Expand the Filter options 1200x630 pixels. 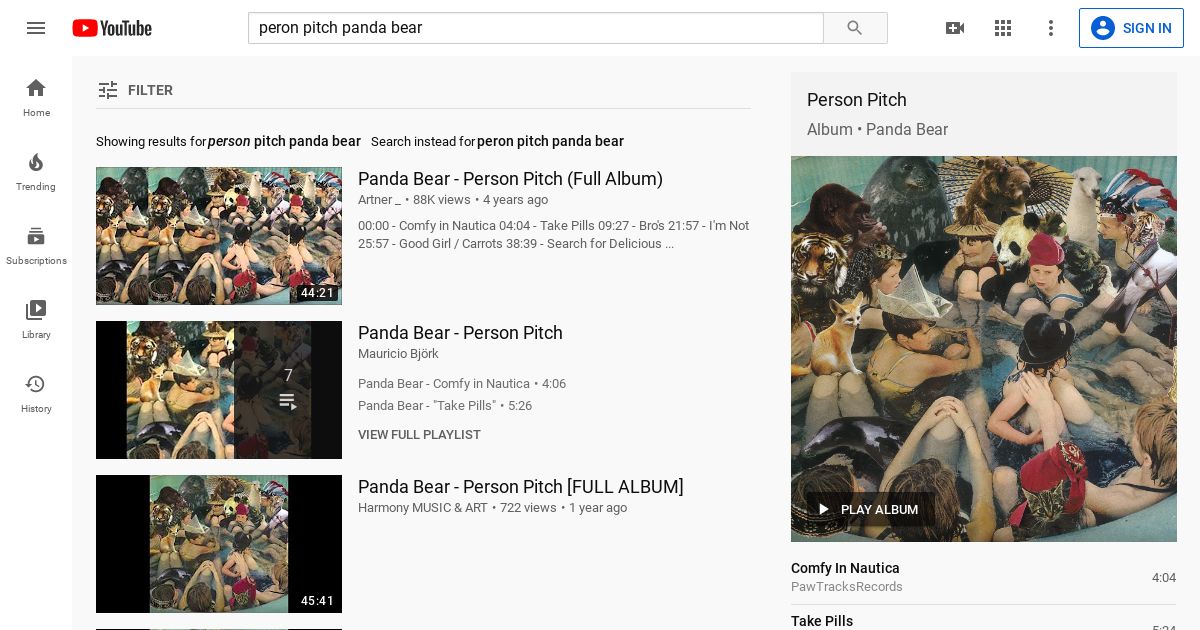click(x=136, y=90)
